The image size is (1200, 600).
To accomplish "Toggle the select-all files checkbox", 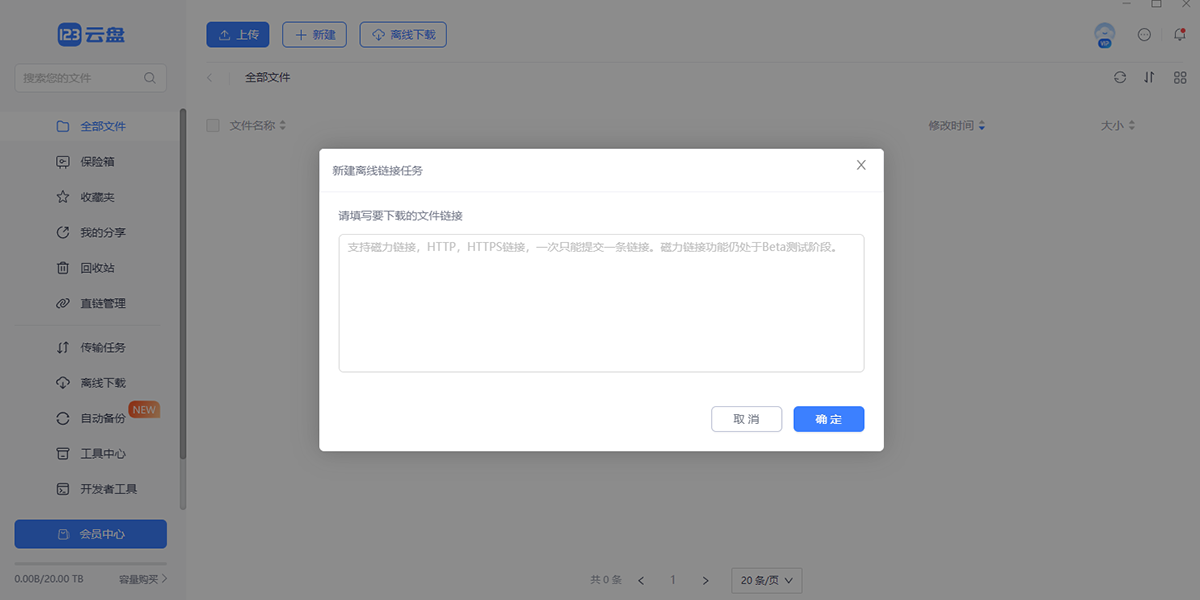I will coord(212,125).
